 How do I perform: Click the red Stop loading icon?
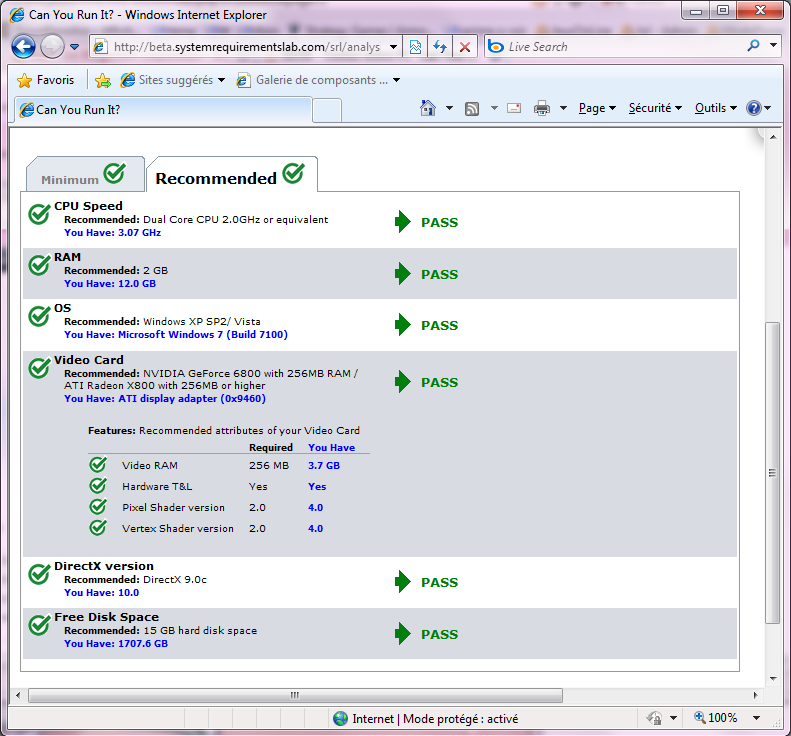(465, 47)
